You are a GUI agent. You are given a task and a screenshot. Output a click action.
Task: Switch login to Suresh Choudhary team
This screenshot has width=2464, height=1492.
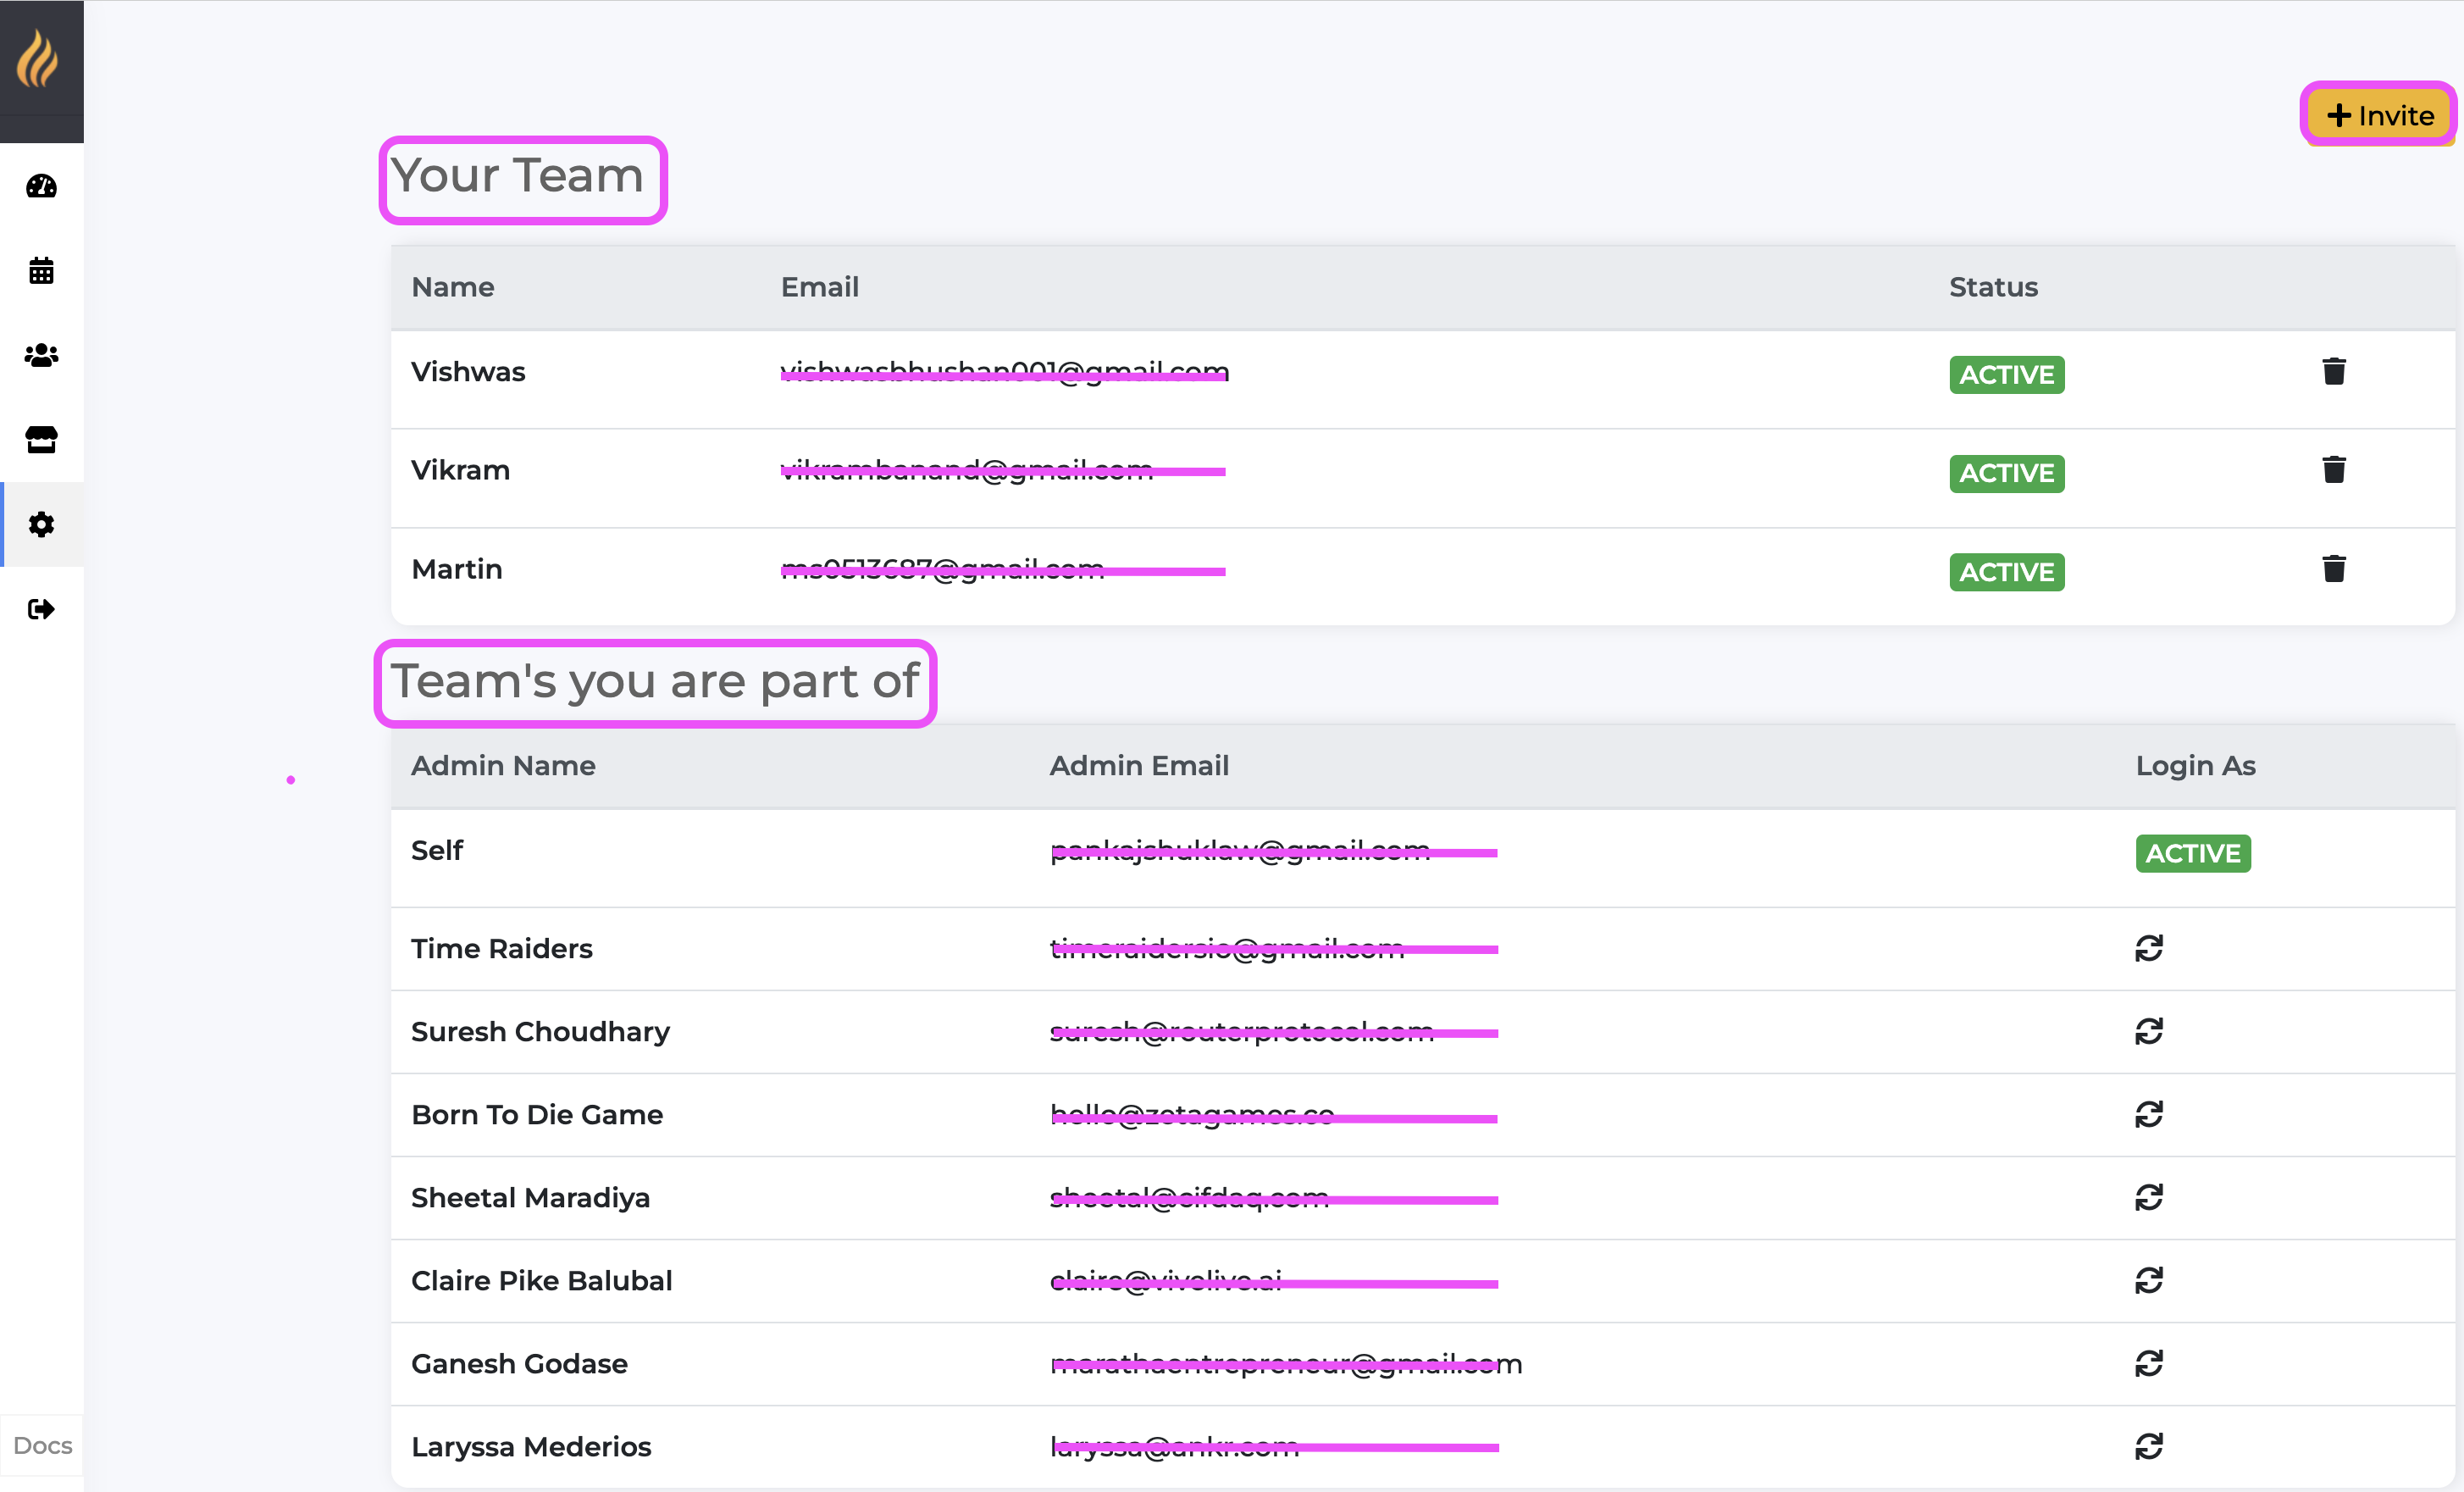point(2148,1031)
